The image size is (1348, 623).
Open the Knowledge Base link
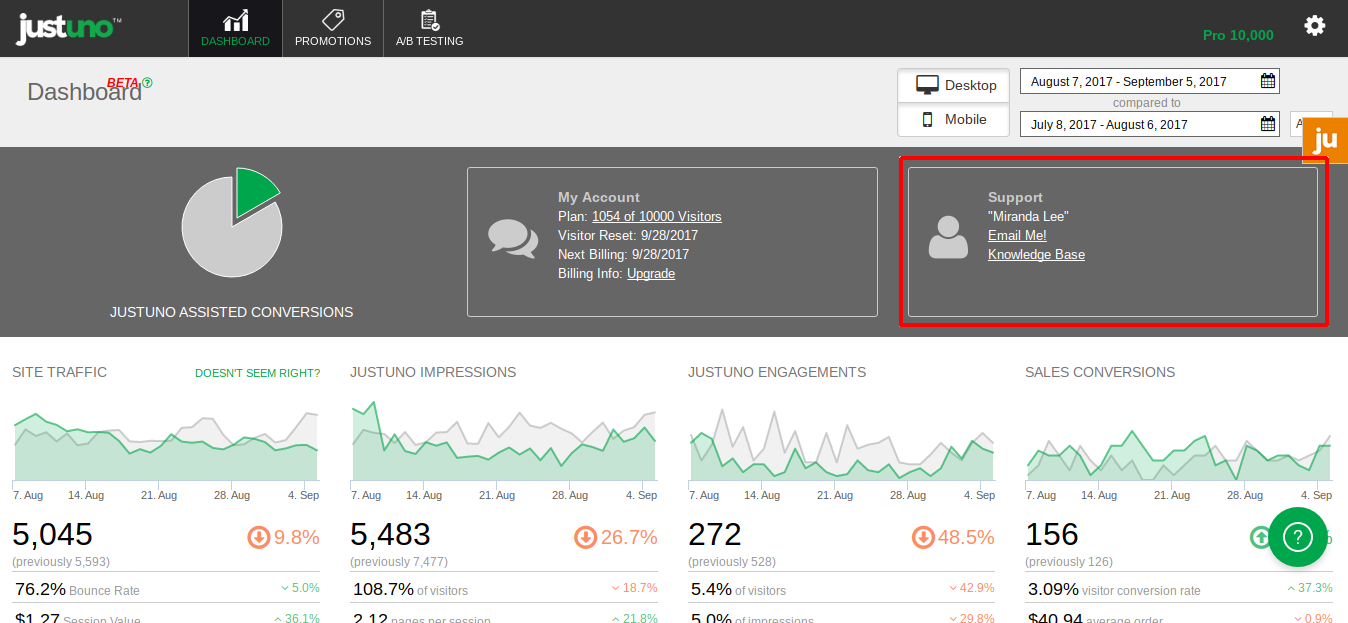point(1036,254)
